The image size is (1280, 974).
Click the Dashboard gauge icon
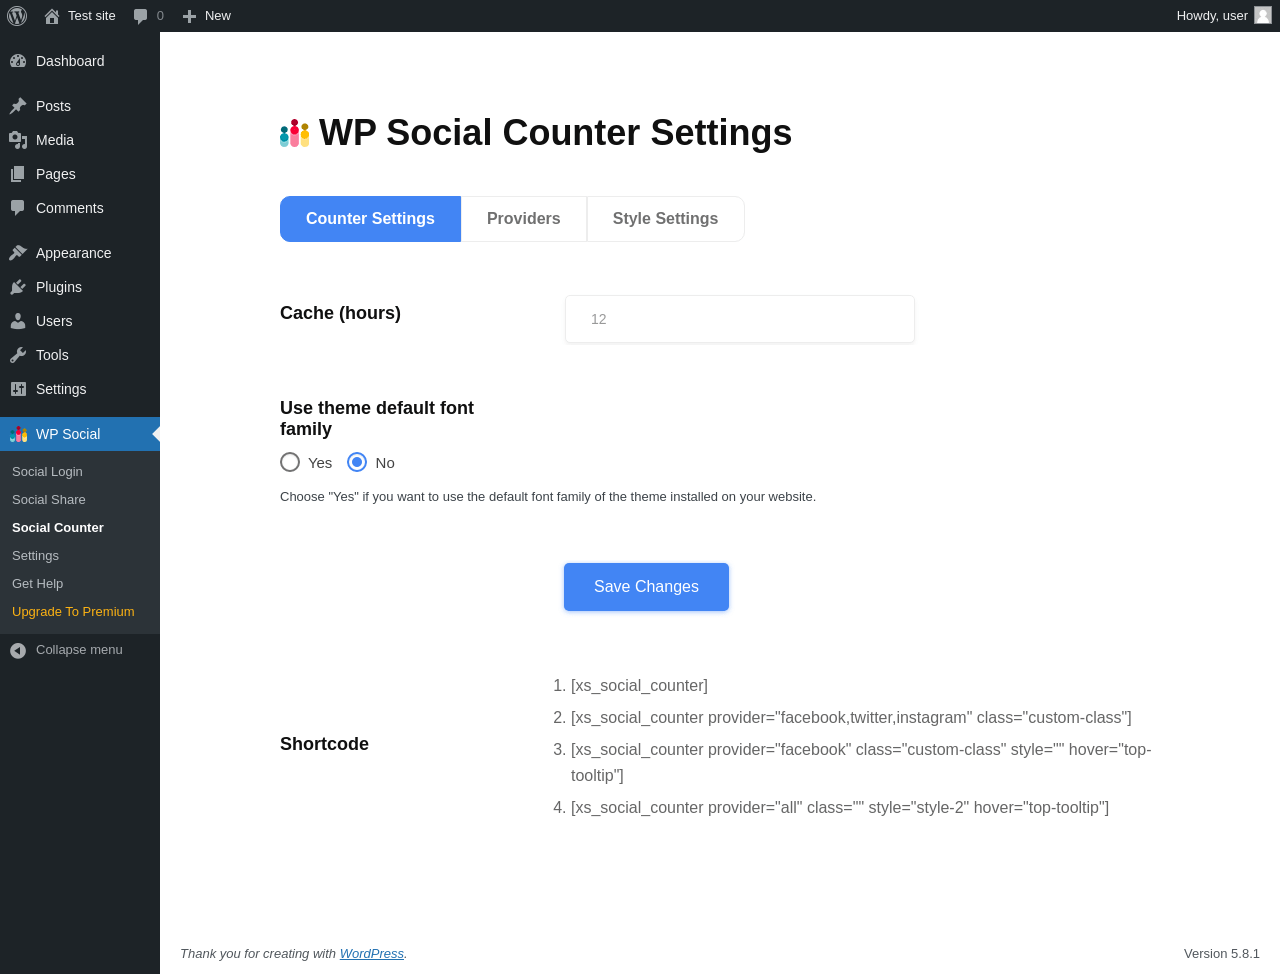18,61
